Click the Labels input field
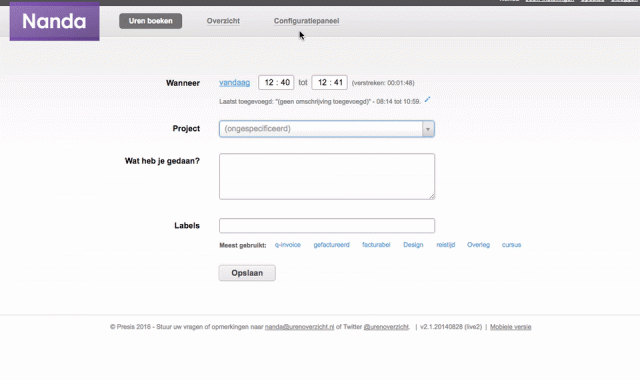The height and width of the screenshot is (380, 640). [x=327, y=226]
